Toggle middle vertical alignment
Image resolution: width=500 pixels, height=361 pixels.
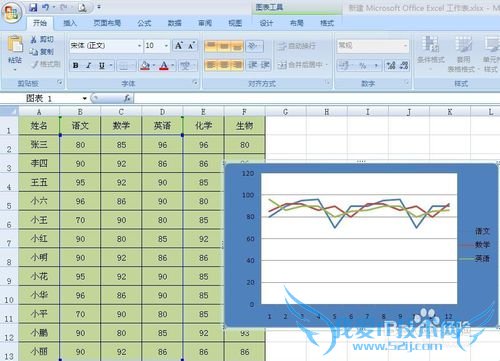pyautogui.click(x=224, y=46)
